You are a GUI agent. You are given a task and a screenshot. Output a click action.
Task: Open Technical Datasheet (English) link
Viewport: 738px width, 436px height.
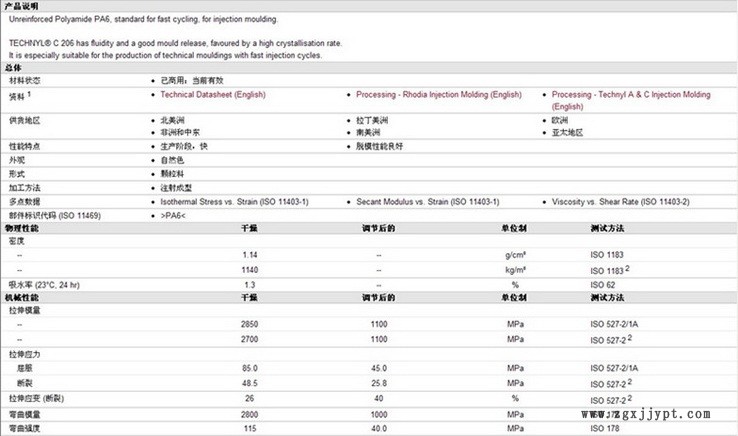[x=213, y=95]
